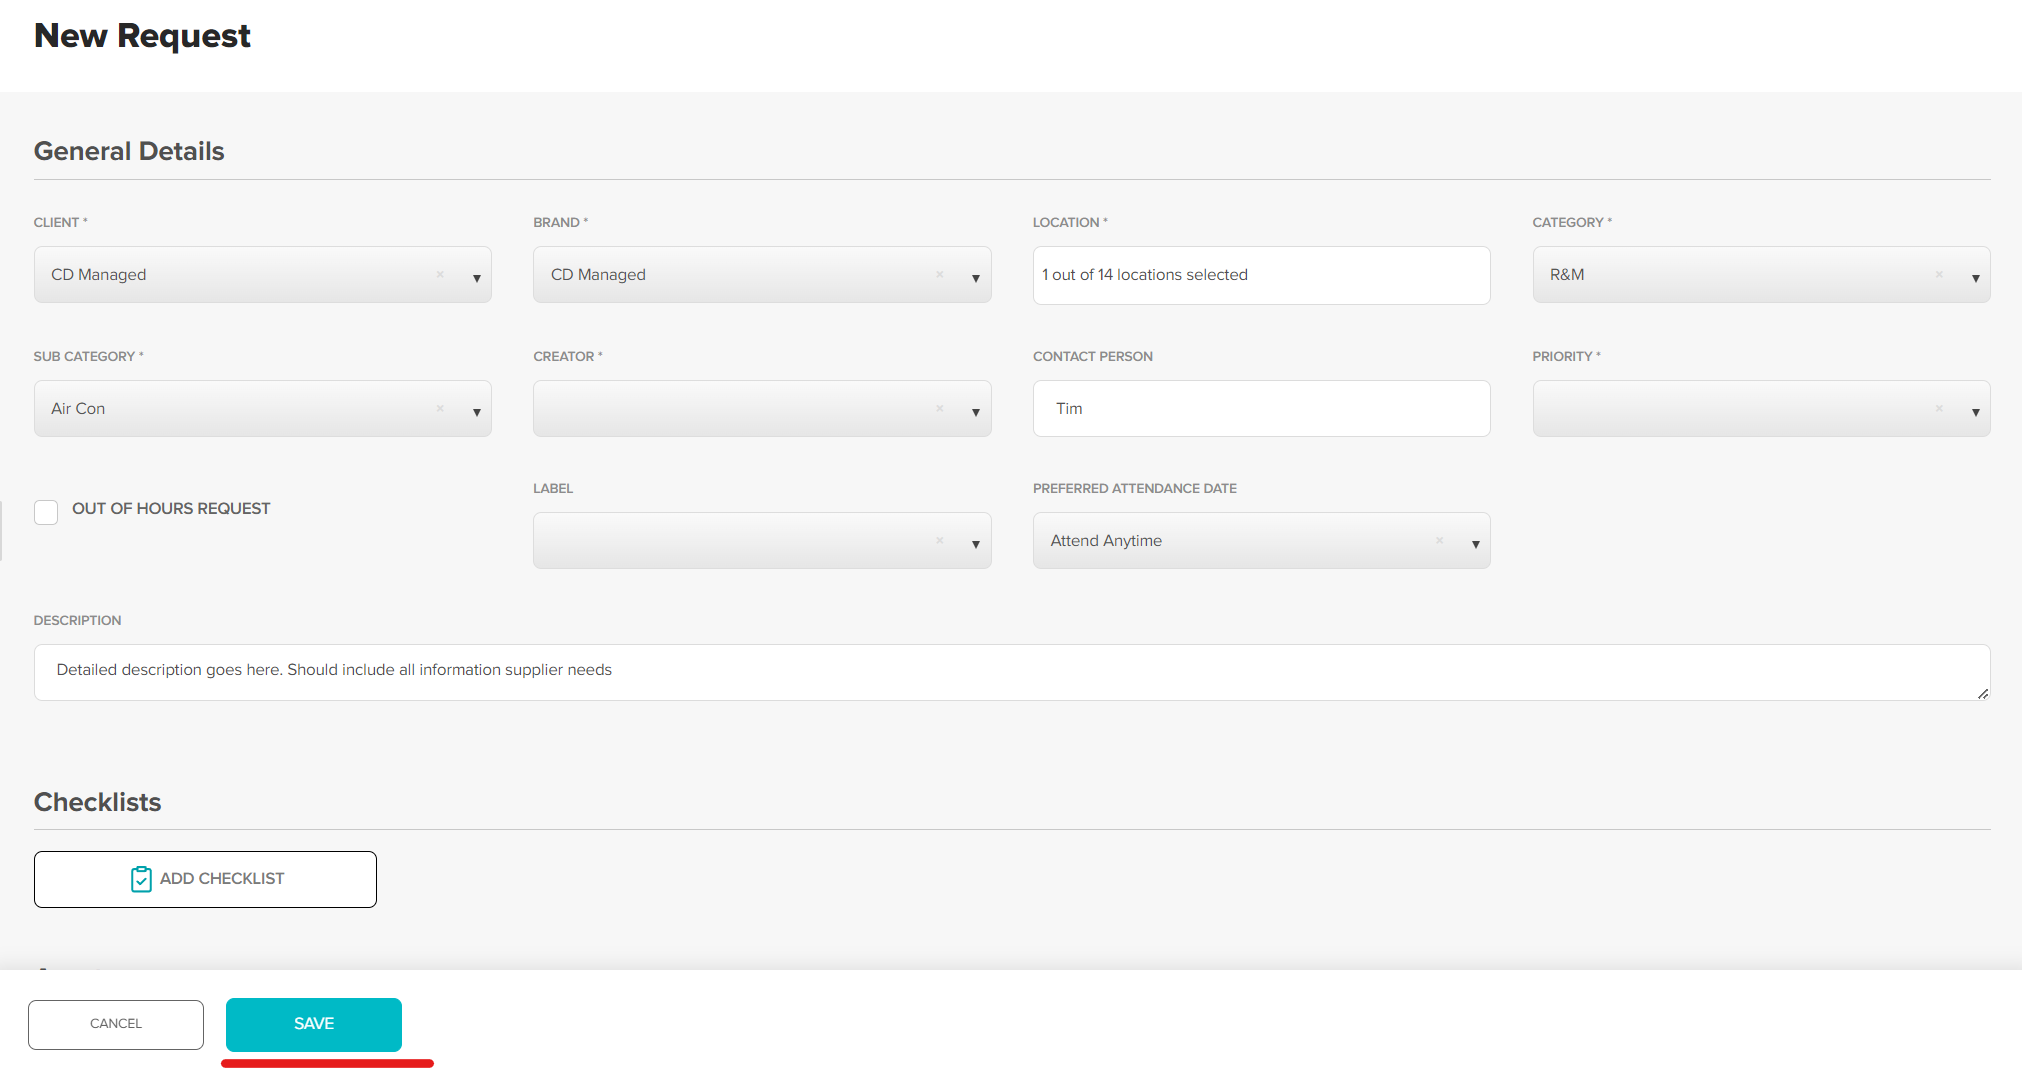Enable the Out of Hours Request checkbox

46,512
